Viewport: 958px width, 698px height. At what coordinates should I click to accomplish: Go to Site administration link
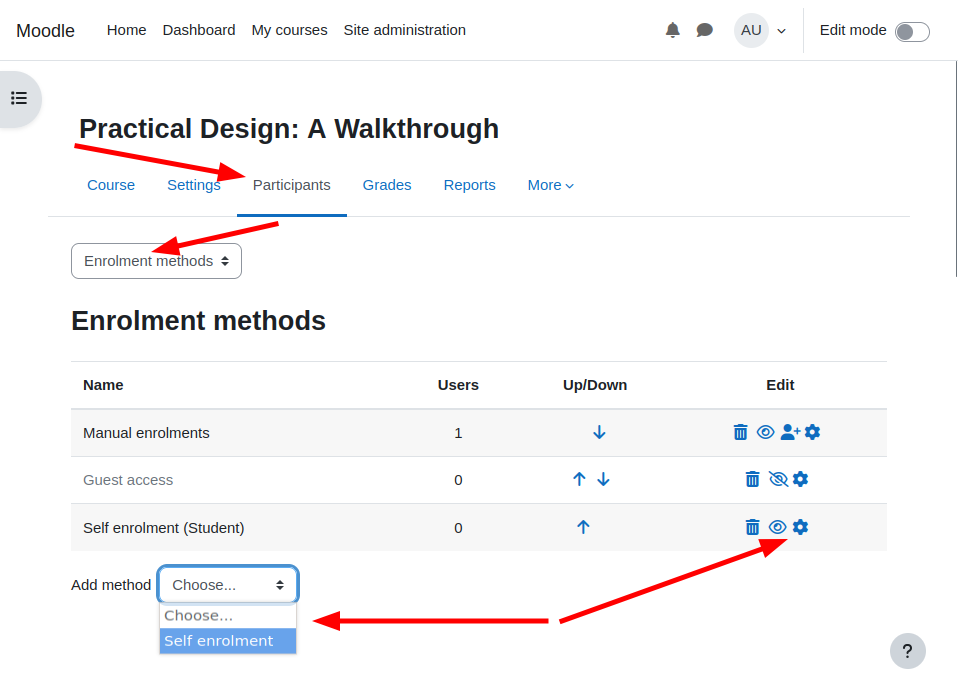(404, 30)
